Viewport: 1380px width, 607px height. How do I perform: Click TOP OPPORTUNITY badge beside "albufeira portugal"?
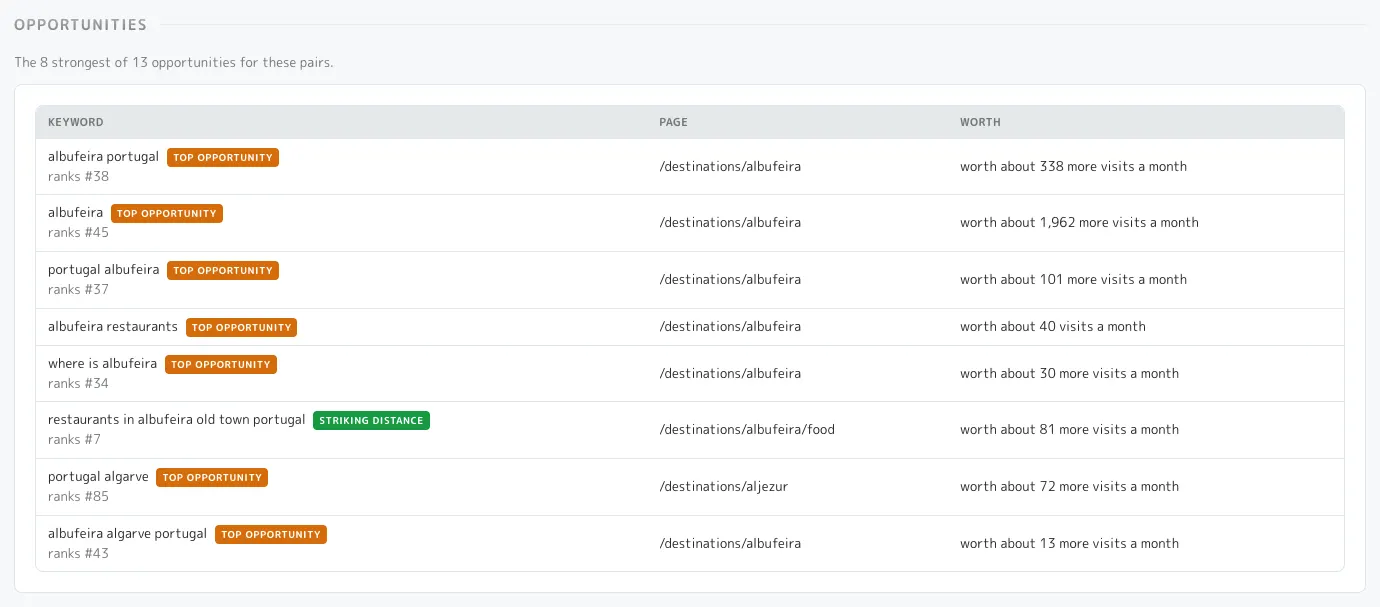point(223,158)
